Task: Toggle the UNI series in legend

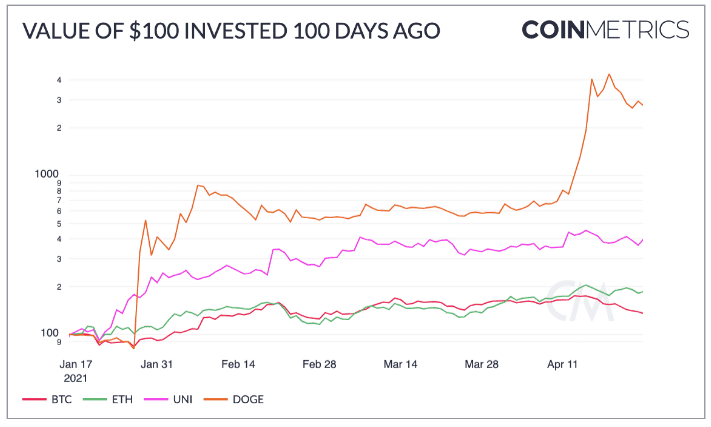Action: [169, 399]
